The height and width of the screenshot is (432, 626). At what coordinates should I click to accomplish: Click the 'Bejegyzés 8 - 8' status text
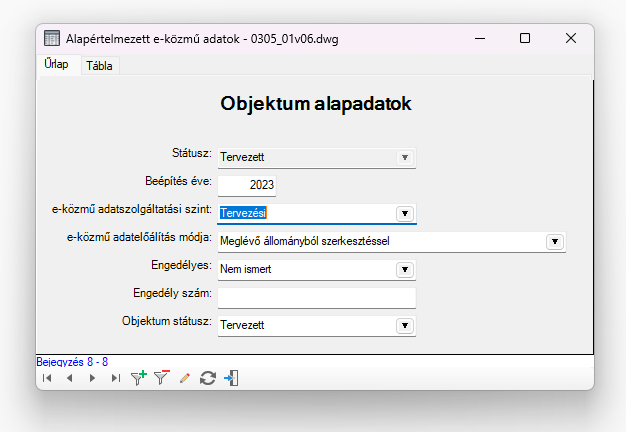[72, 362]
